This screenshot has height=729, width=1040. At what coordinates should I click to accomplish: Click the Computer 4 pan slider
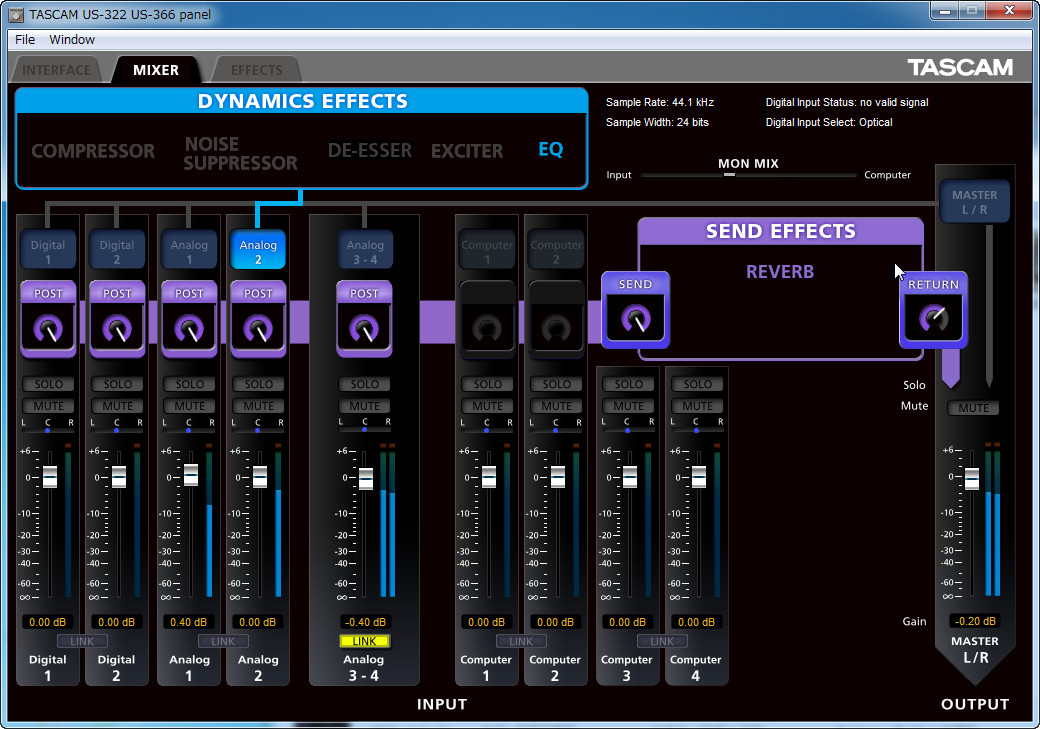(696, 430)
